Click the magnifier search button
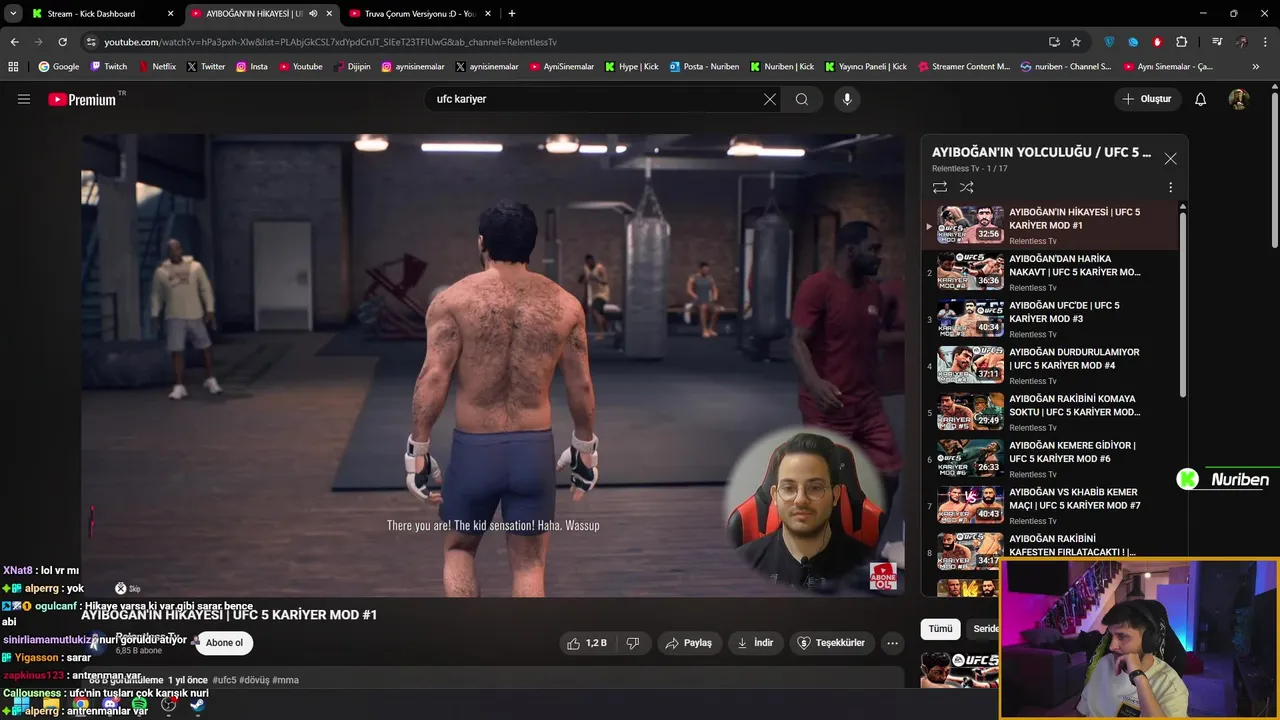The image size is (1280, 720). point(802,99)
